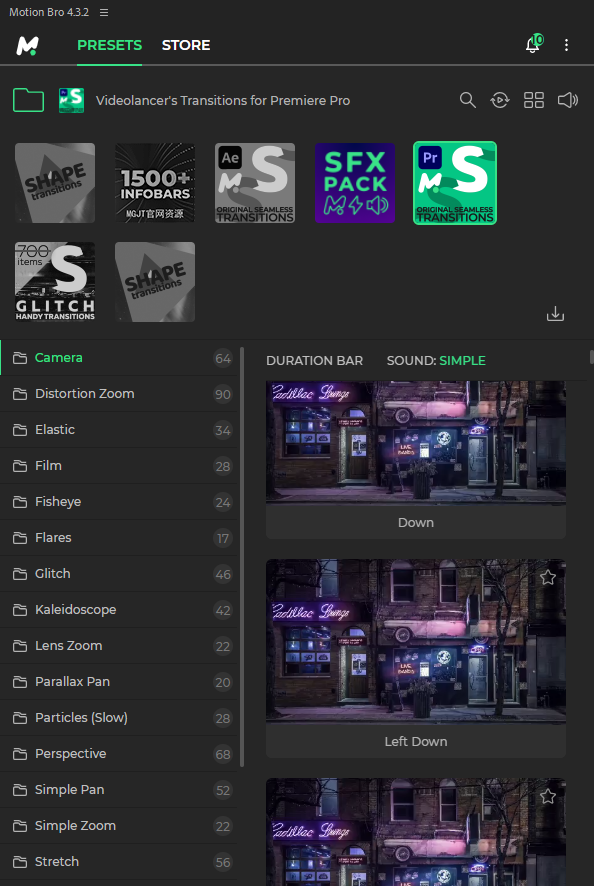Image resolution: width=594 pixels, height=886 pixels.
Task: Switch to grid view layout icon
Action: pos(534,101)
